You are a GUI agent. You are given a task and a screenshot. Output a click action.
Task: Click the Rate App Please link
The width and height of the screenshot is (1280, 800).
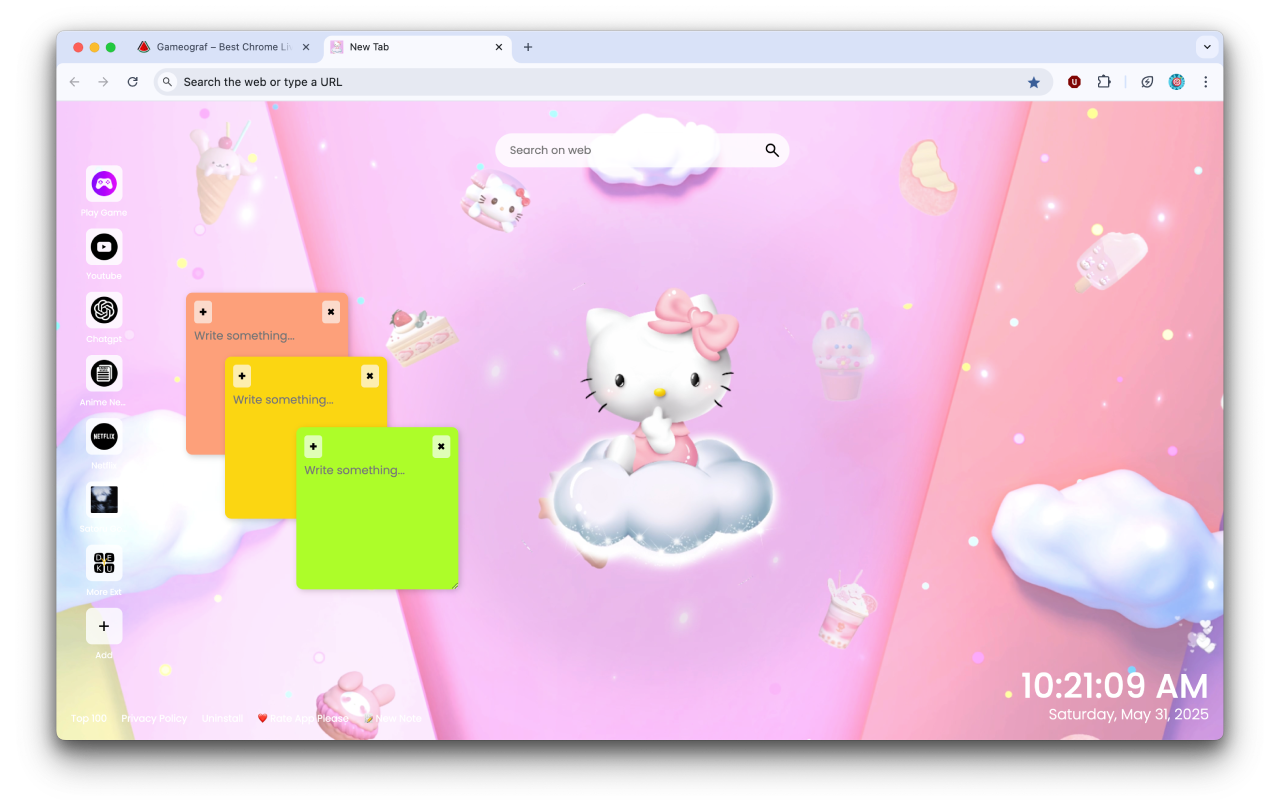303,718
